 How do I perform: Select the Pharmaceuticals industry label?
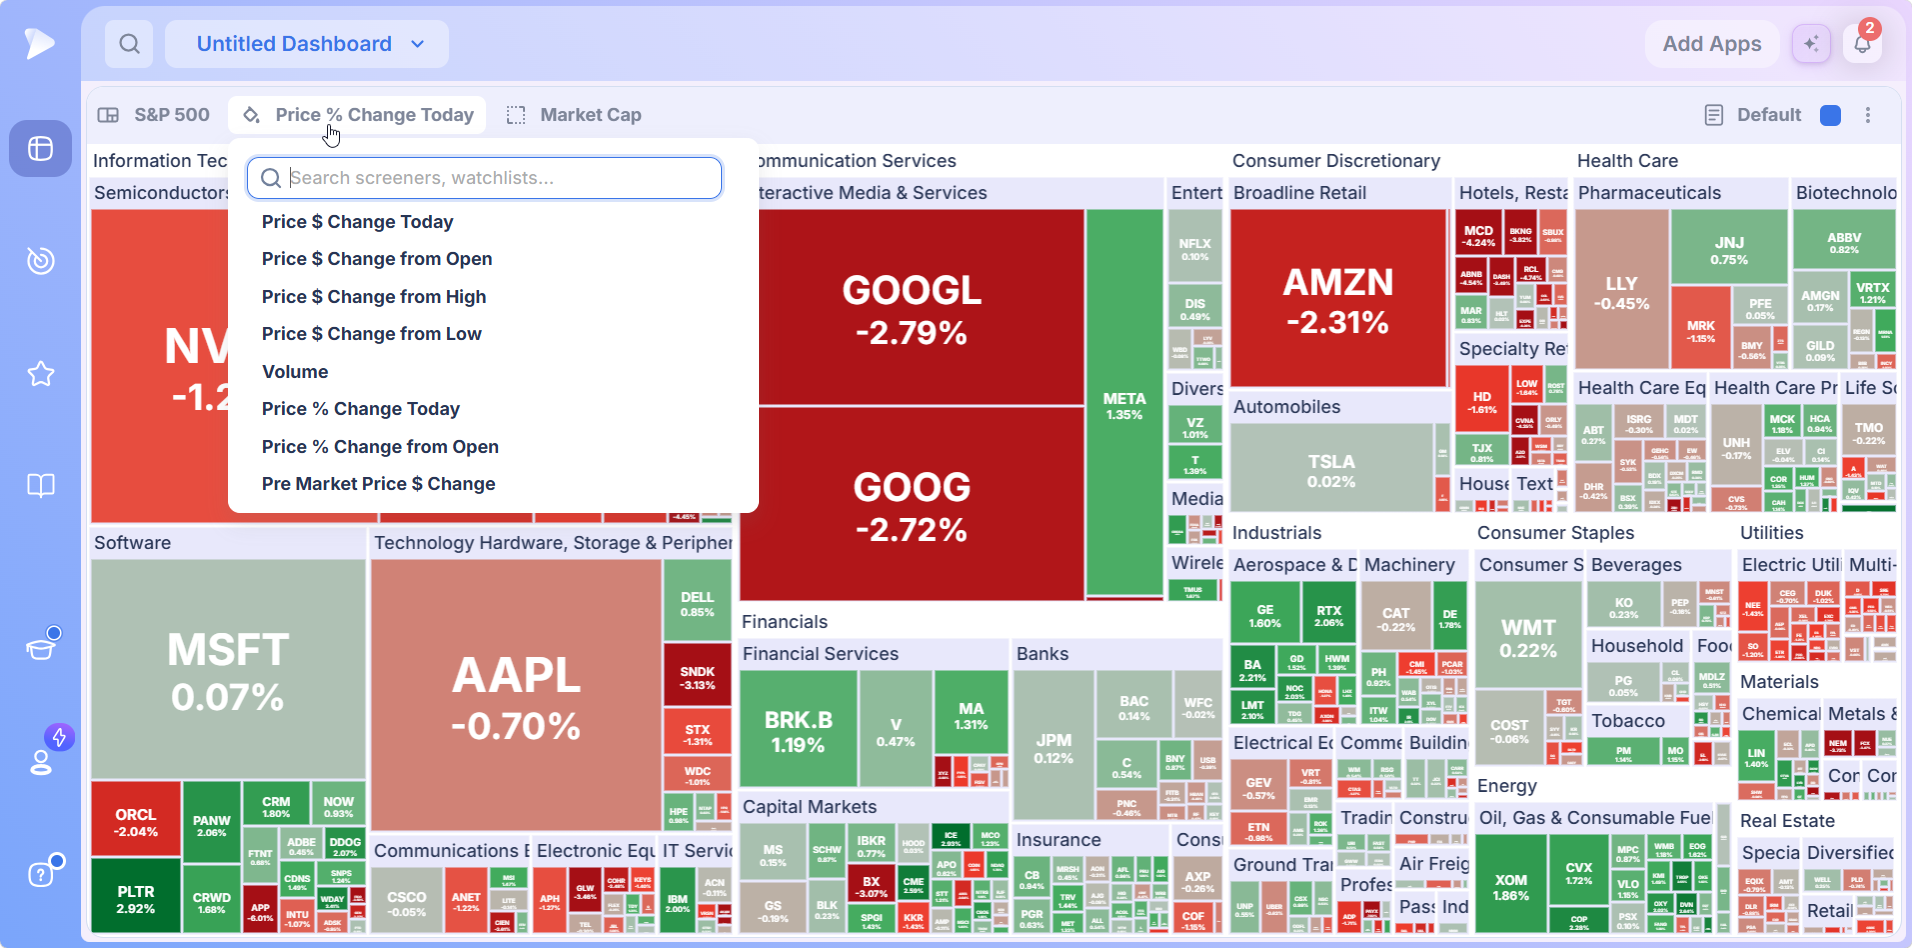tap(1649, 193)
